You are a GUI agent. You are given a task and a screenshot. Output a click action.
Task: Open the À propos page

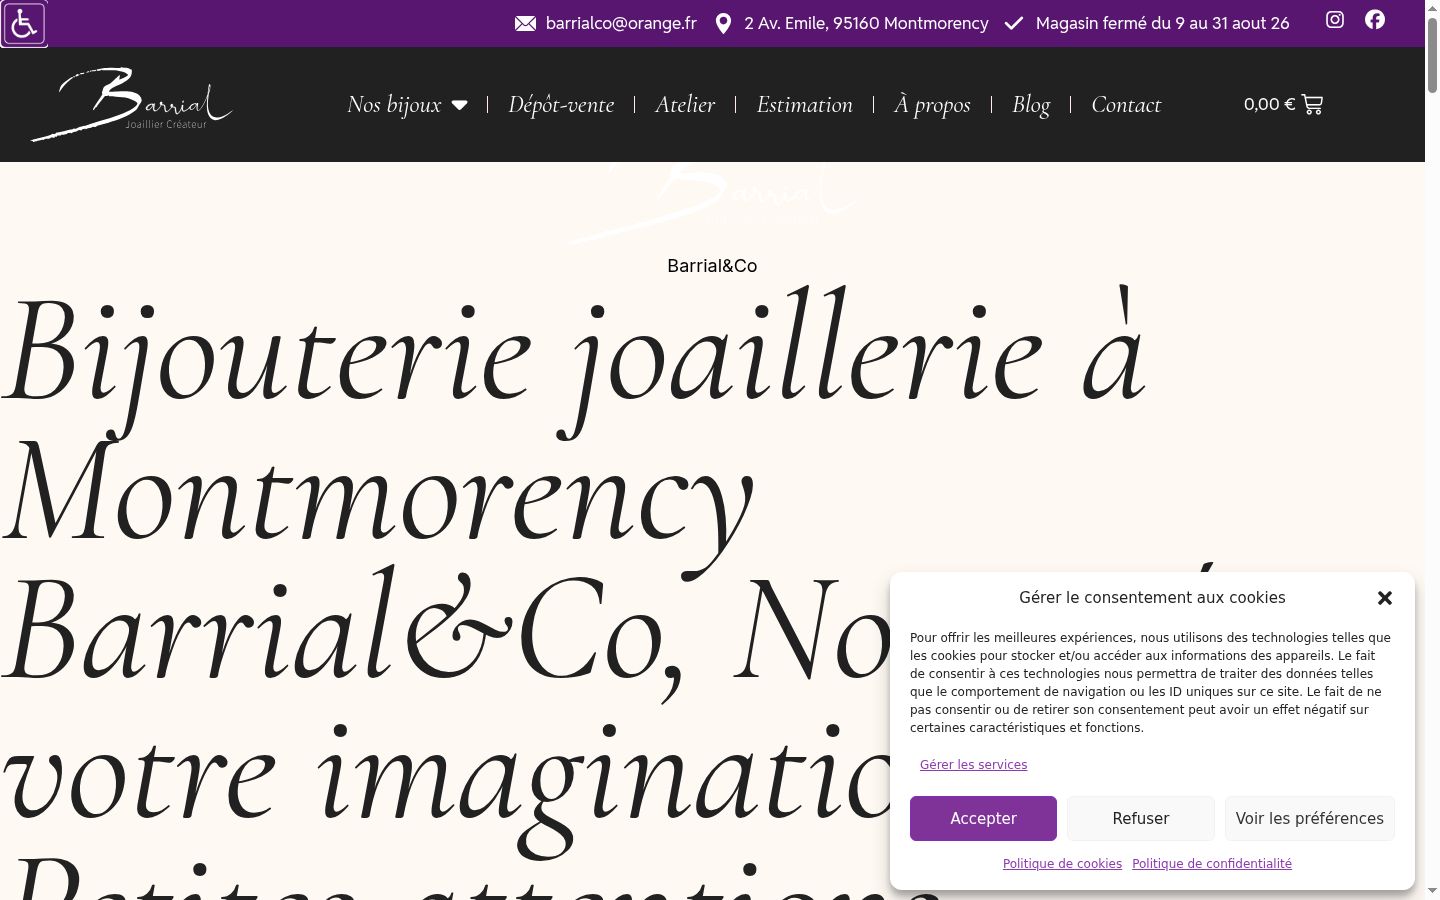[x=932, y=104]
